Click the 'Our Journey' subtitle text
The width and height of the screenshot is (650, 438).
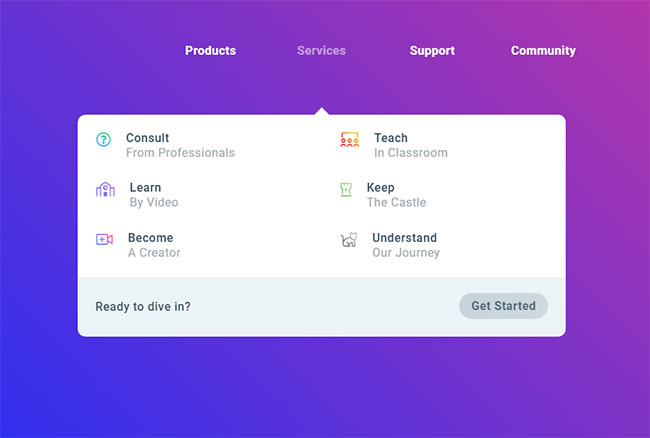[405, 253]
